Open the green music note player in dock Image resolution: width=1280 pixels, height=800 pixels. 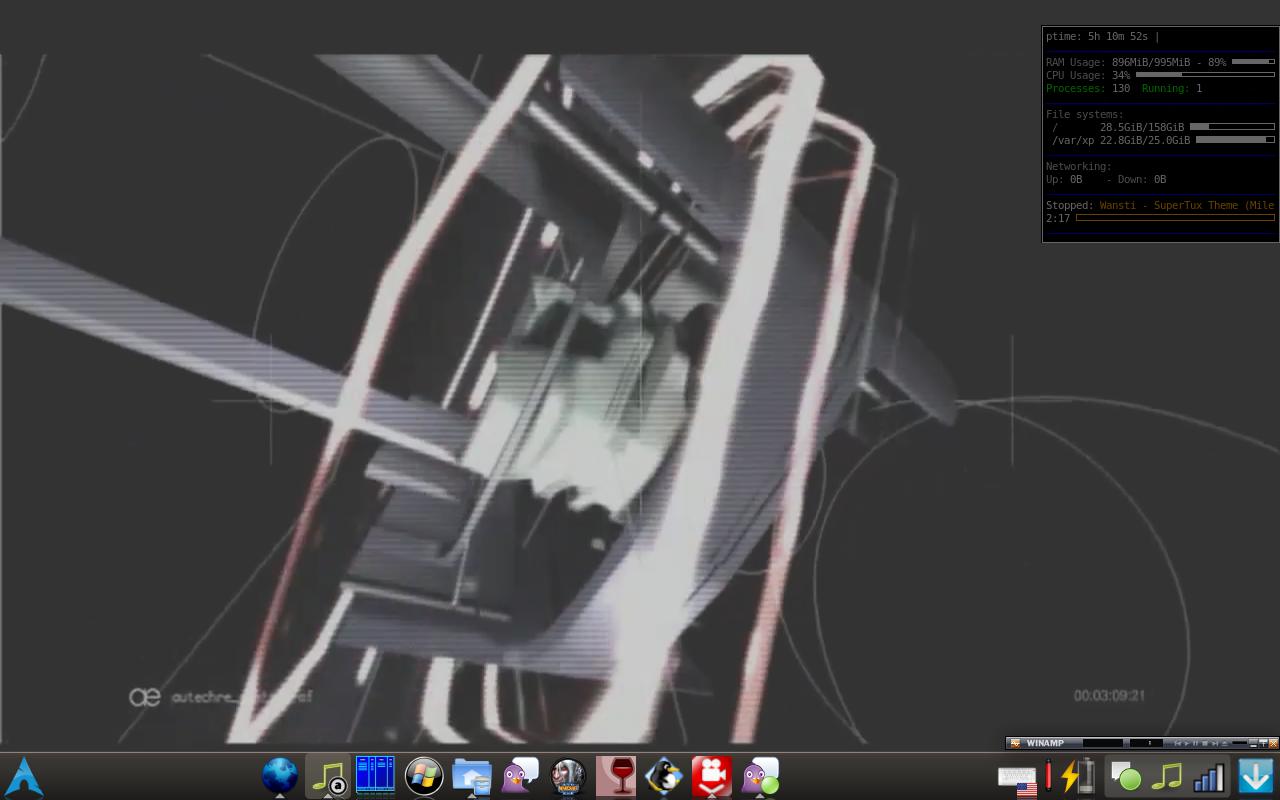pyautogui.click(x=328, y=776)
